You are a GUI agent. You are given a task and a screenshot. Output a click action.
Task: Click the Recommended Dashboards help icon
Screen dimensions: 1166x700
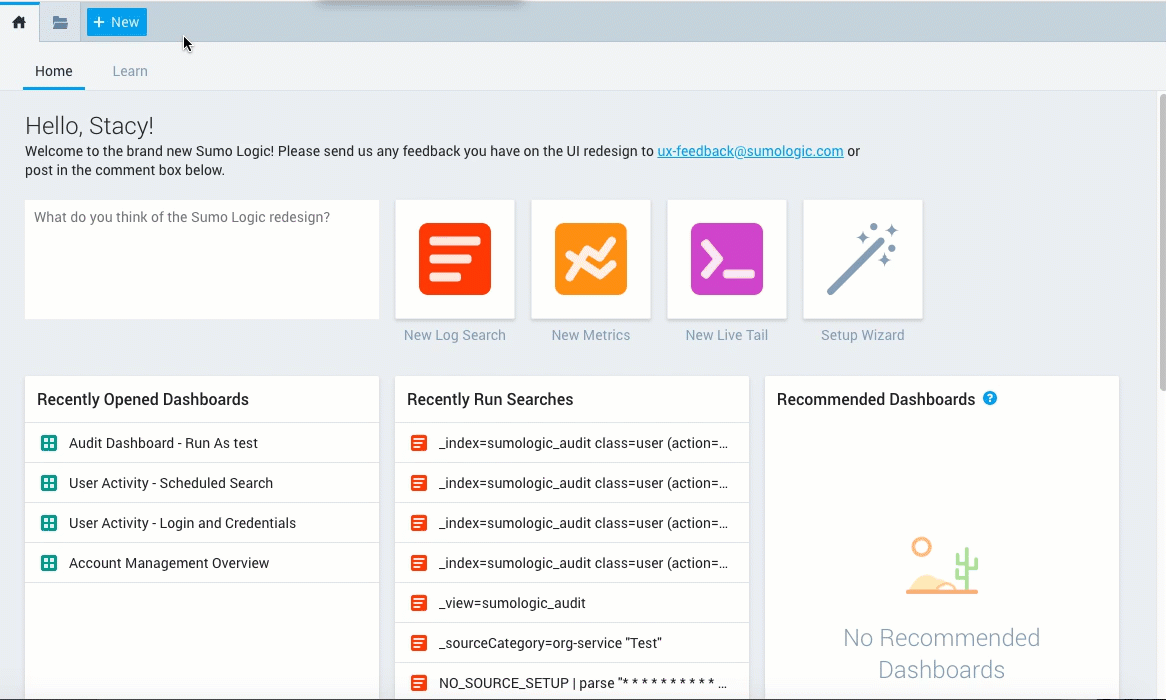coord(990,398)
